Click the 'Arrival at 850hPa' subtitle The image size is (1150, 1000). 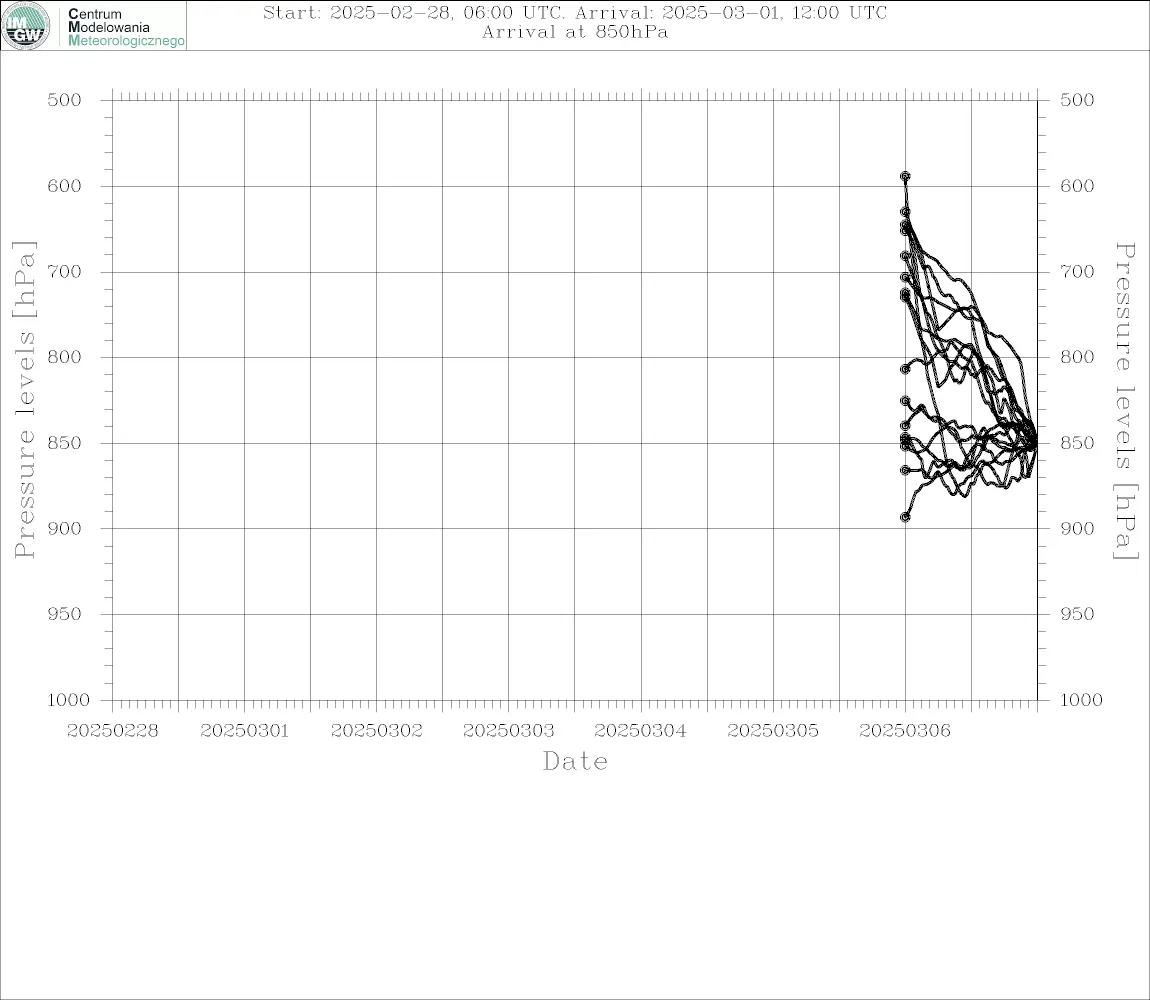point(575,32)
